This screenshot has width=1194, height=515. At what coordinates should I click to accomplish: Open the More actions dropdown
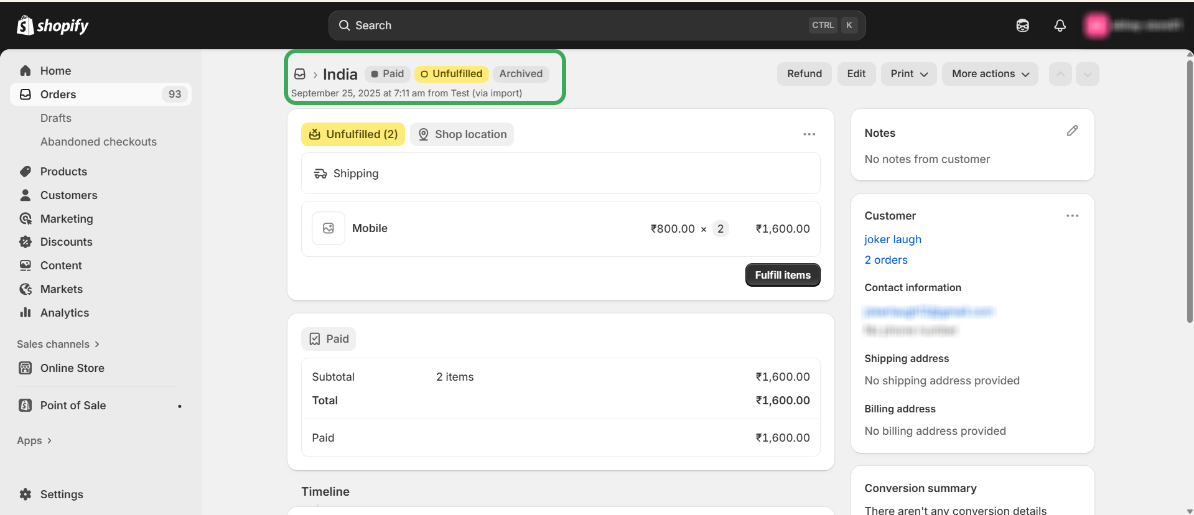tap(990, 74)
